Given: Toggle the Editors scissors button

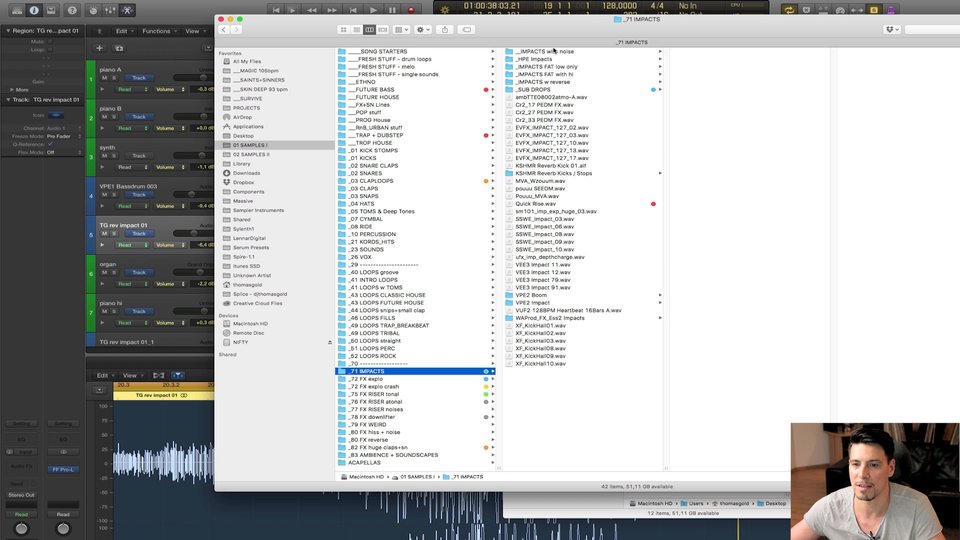Looking at the screenshot, I should (127, 10).
